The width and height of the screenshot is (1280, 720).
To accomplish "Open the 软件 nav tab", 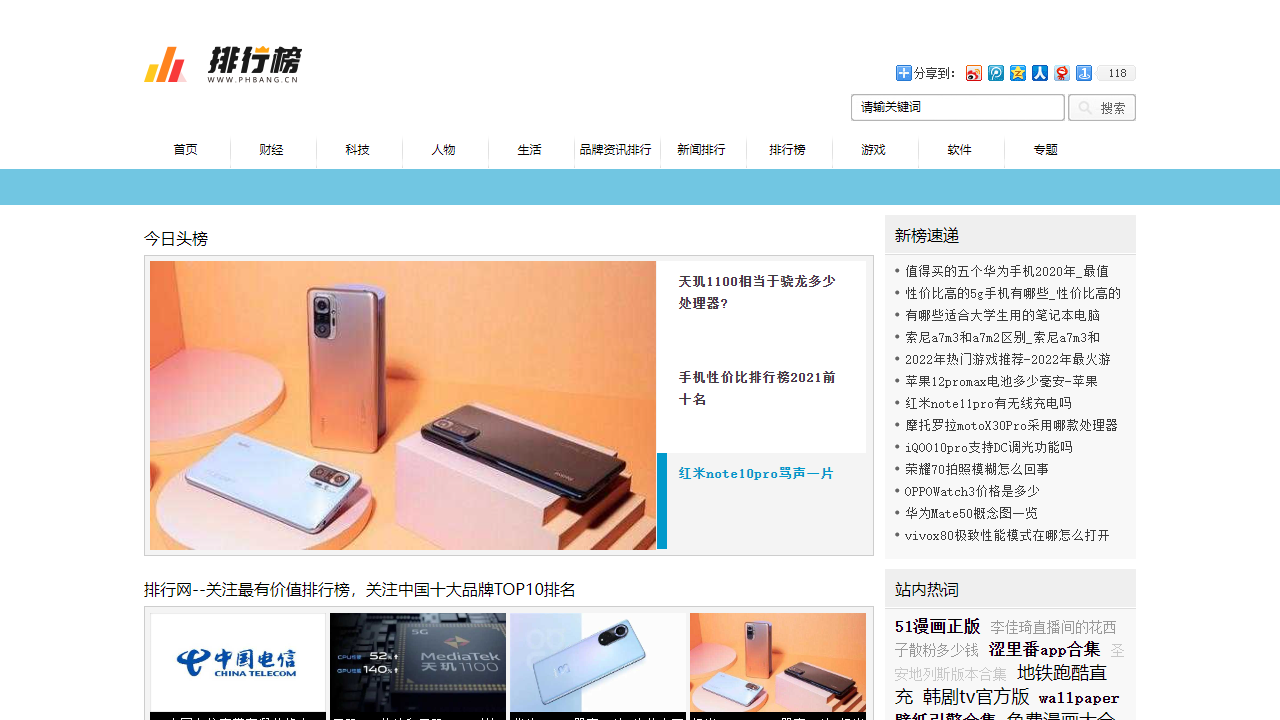I will [960, 150].
